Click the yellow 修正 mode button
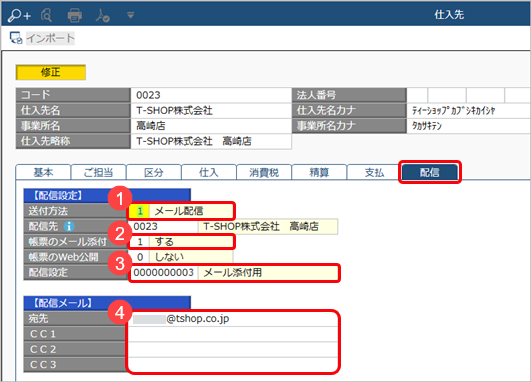Screen dimensions: 531x382 coord(50,72)
